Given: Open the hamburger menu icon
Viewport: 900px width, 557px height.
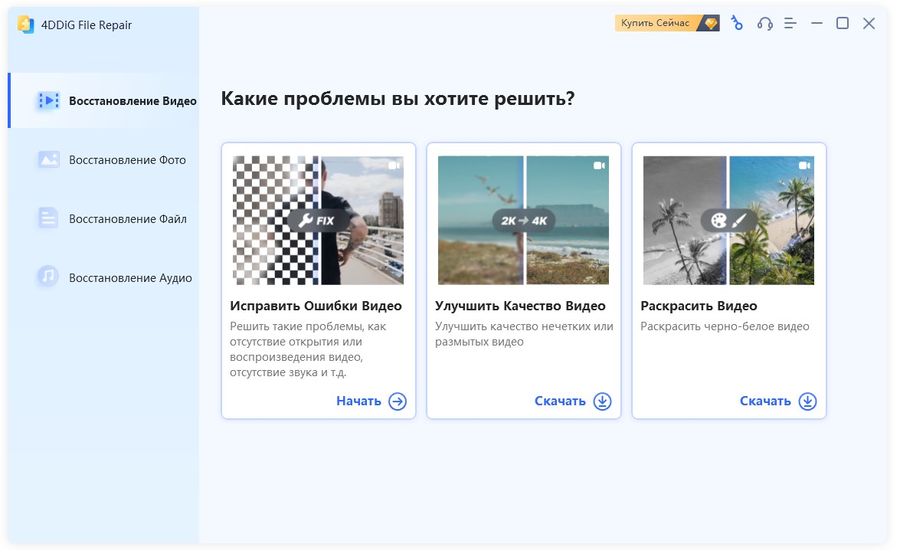Looking at the screenshot, I should [790, 24].
